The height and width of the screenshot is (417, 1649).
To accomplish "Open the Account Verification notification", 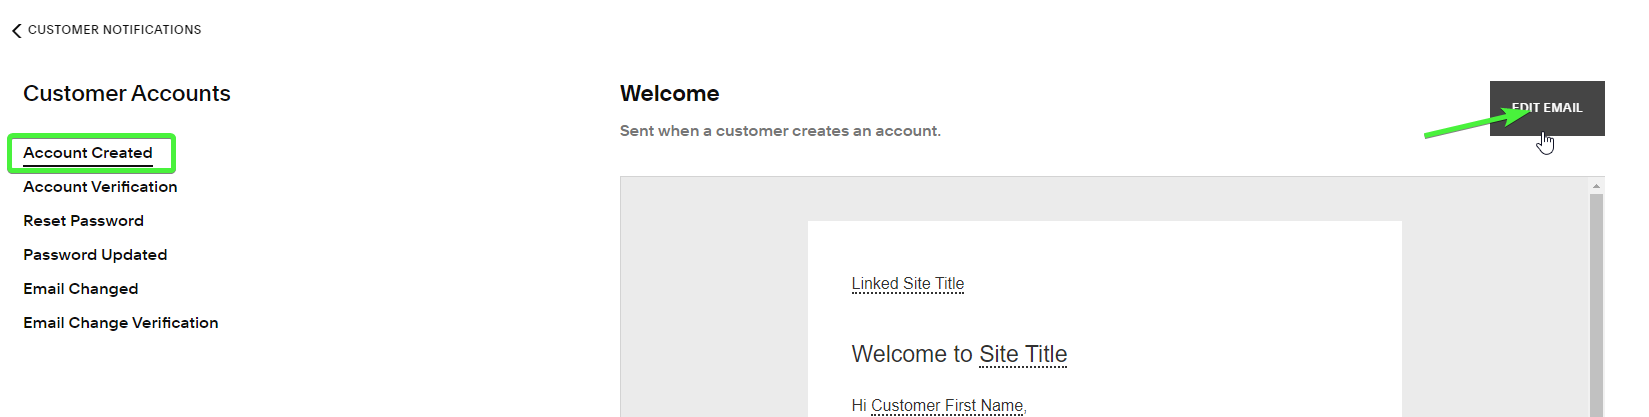I will pyautogui.click(x=100, y=187).
